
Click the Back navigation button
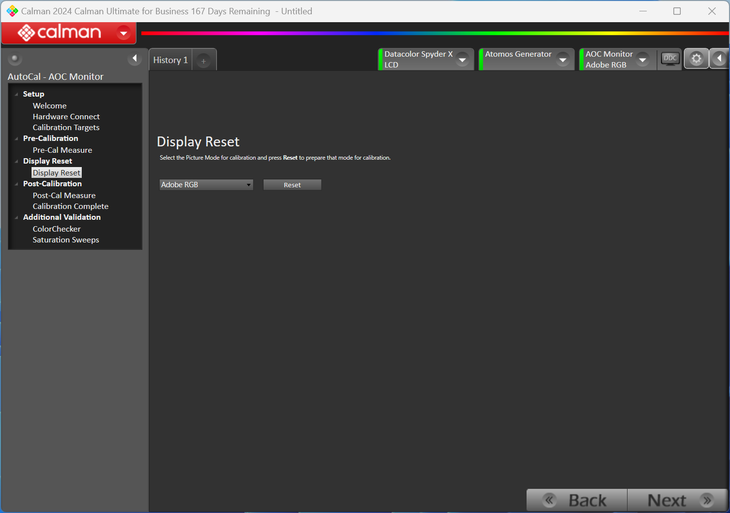[577, 500]
